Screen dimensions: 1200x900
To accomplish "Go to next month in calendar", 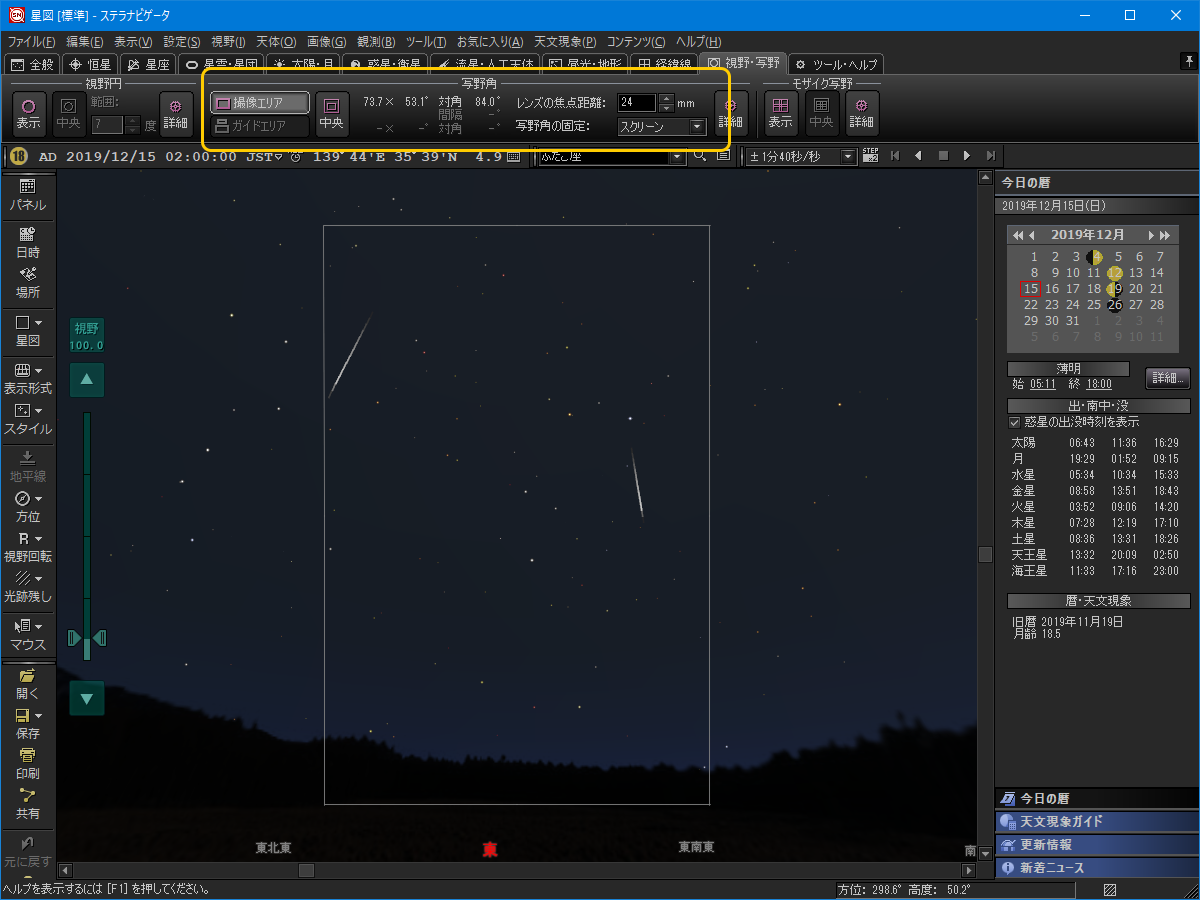I will tap(1151, 235).
